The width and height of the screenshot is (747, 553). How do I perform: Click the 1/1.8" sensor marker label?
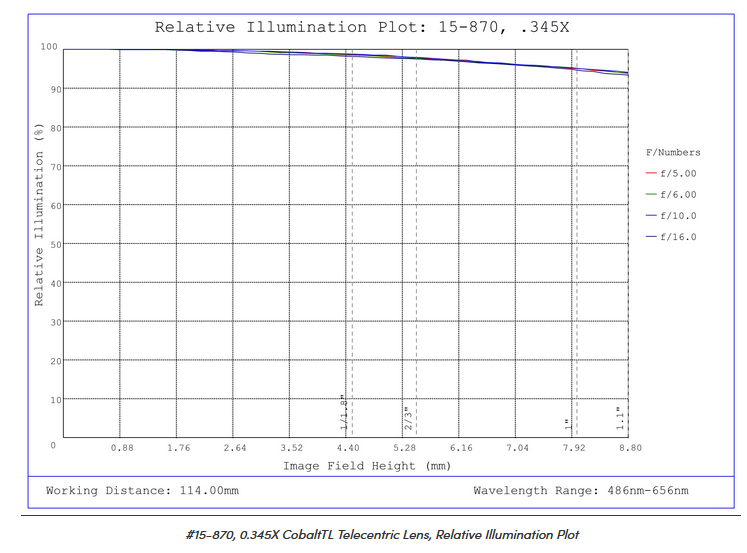pos(343,412)
